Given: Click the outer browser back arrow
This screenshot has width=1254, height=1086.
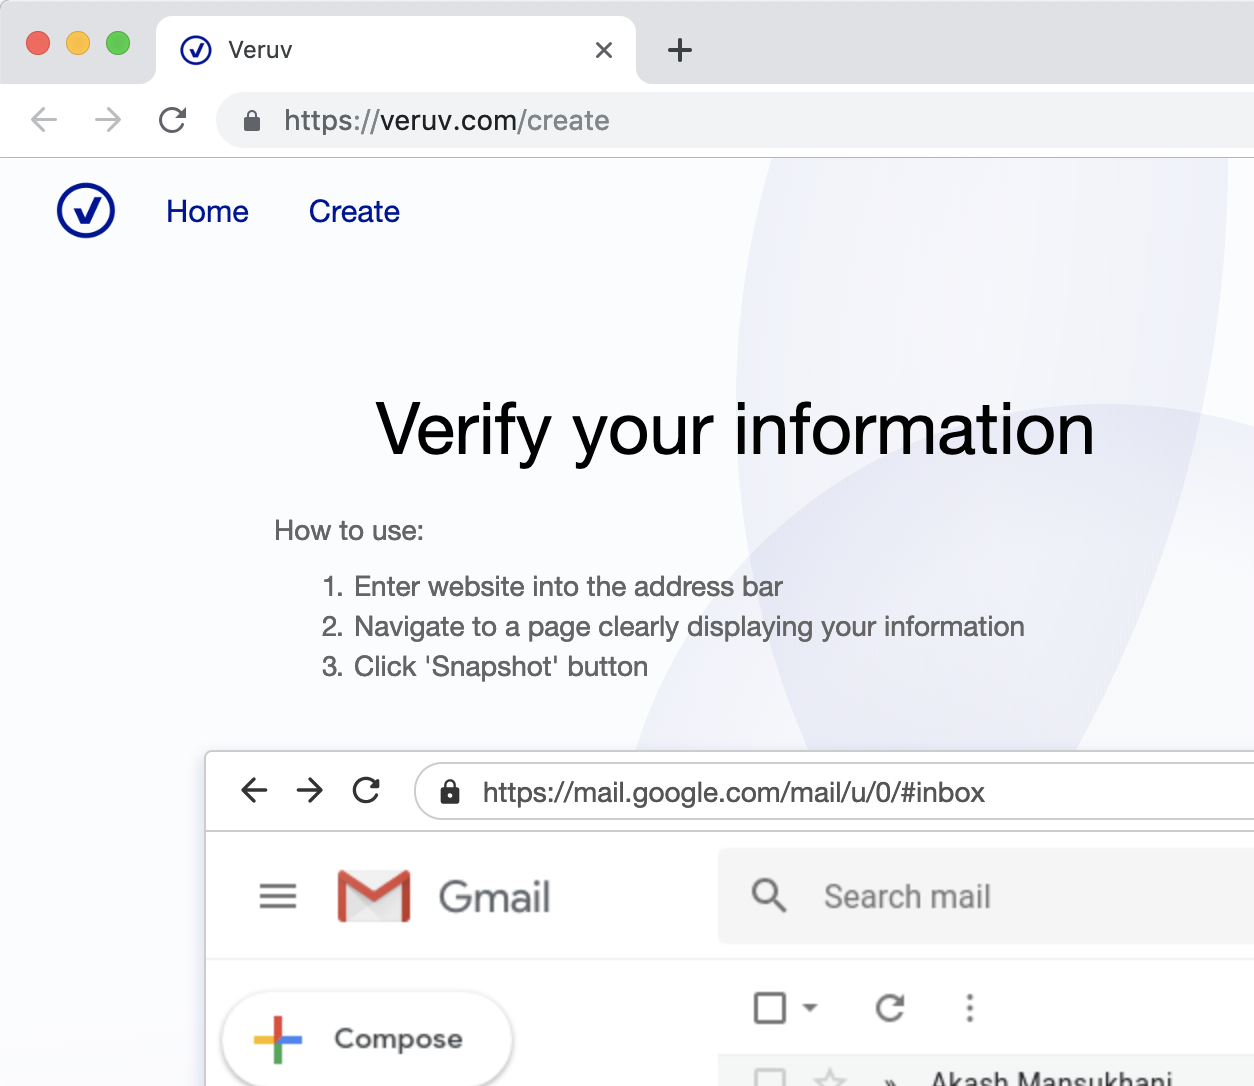Looking at the screenshot, I should coord(44,120).
